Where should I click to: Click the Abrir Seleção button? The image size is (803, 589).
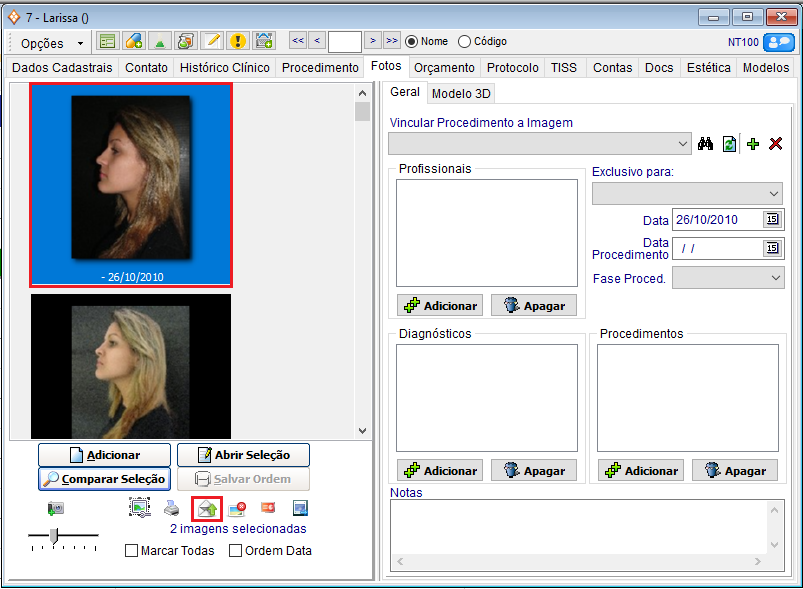click(243, 455)
